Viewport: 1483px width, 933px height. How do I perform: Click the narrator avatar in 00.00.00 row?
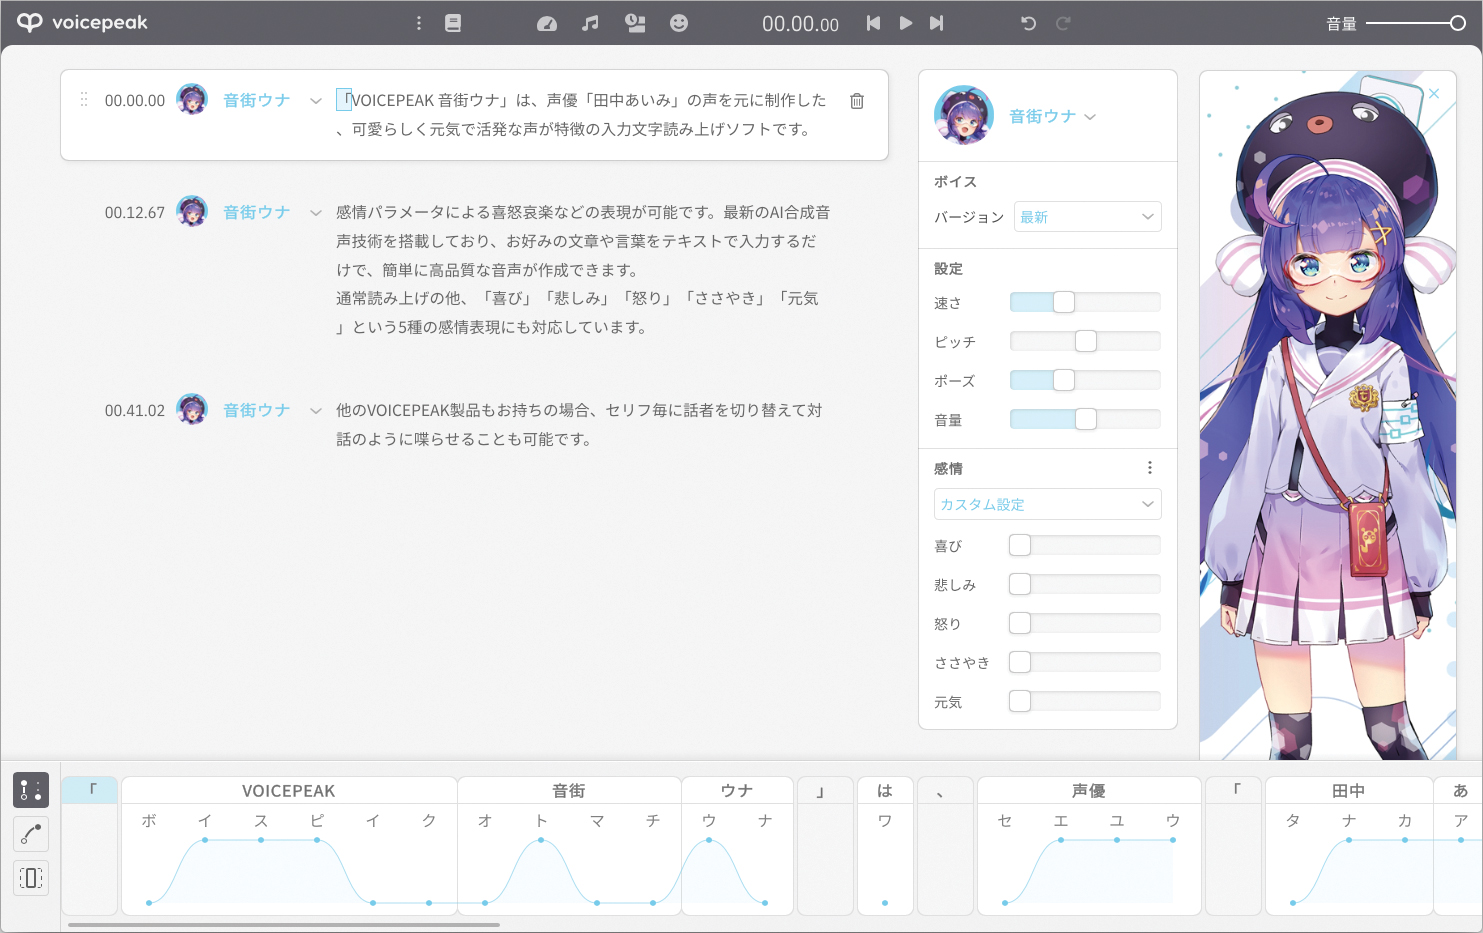pos(192,100)
